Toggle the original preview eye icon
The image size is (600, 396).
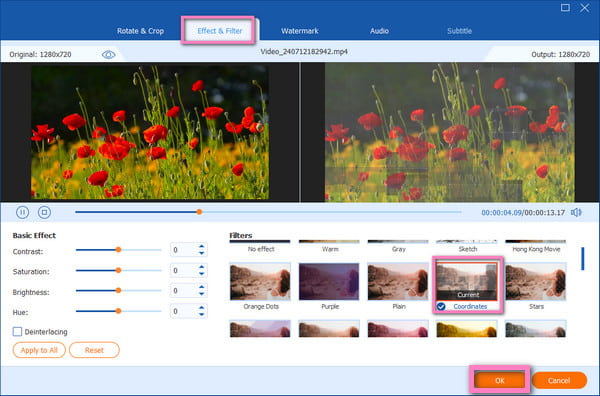(109, 55)
